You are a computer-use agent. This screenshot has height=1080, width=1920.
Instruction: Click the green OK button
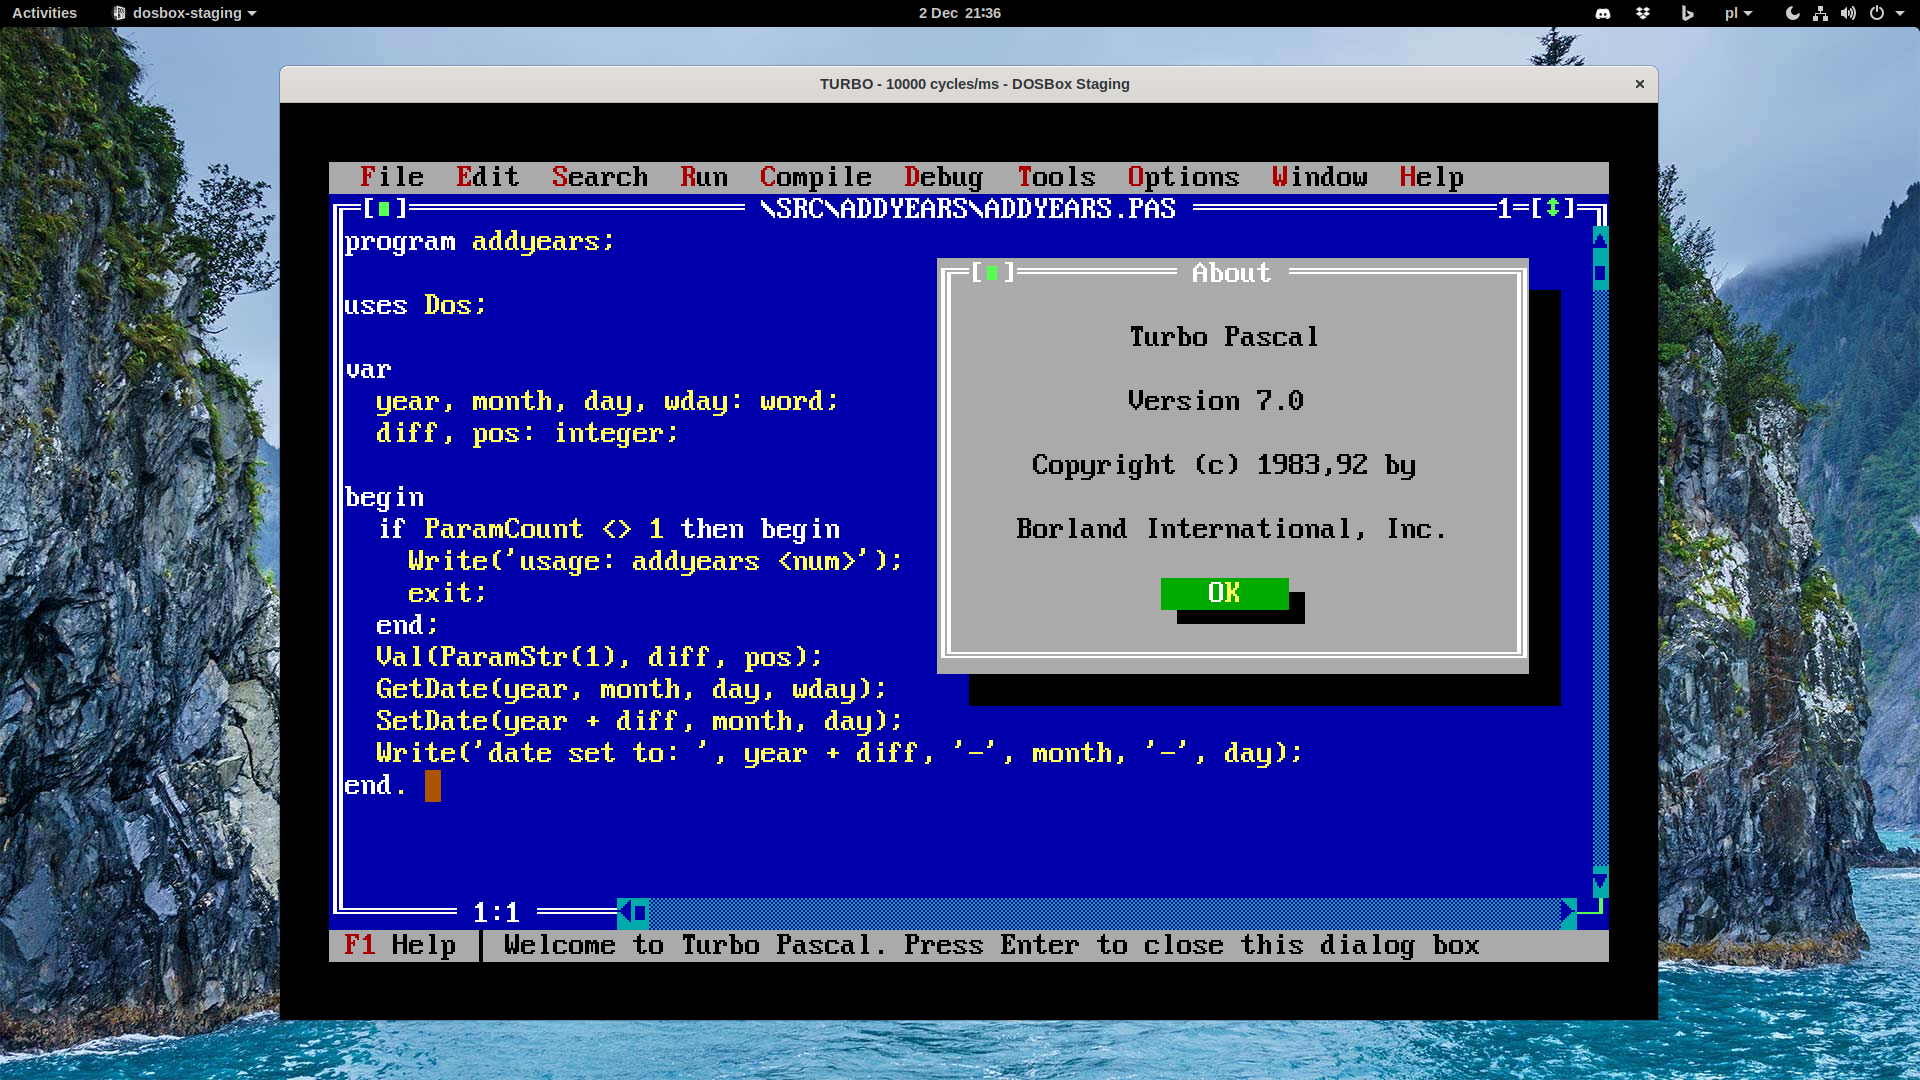pos(1224,593)
